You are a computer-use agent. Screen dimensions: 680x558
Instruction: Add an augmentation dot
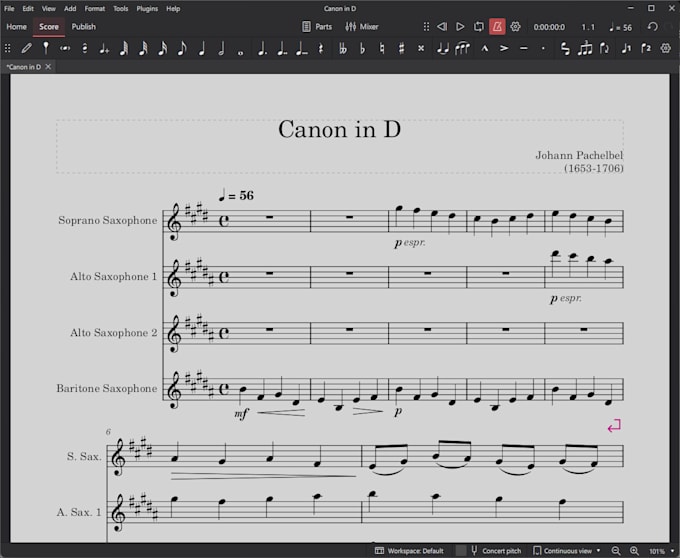pos(262,49)
